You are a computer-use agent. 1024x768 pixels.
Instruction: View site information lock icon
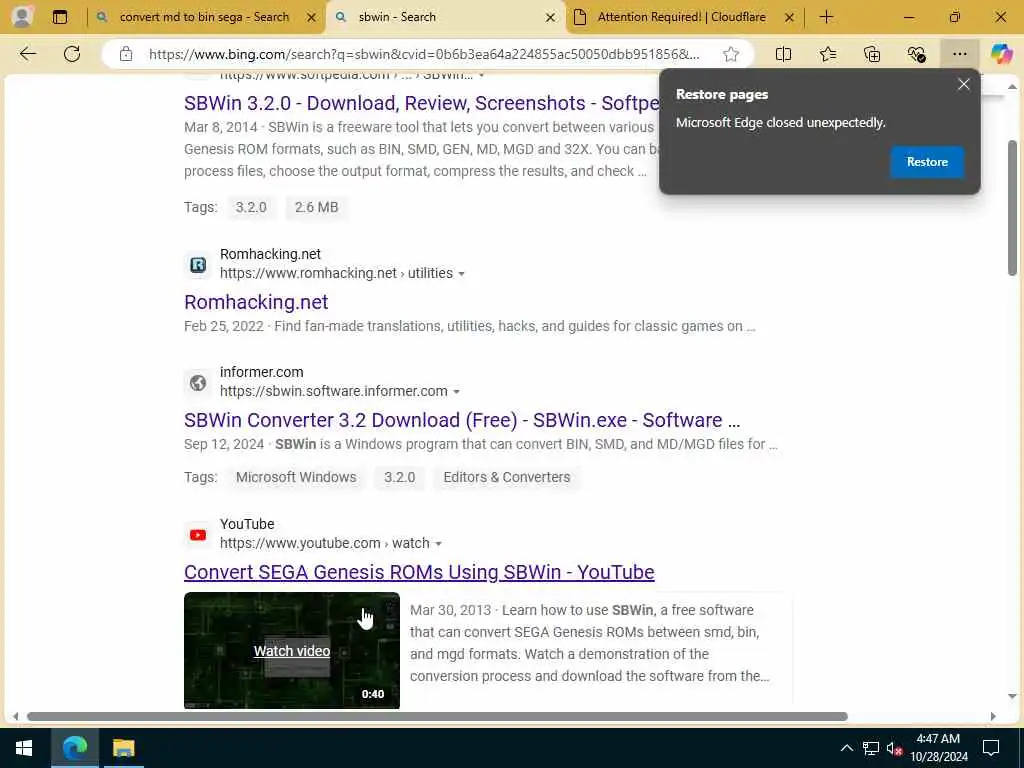click(x=126, y=54)
